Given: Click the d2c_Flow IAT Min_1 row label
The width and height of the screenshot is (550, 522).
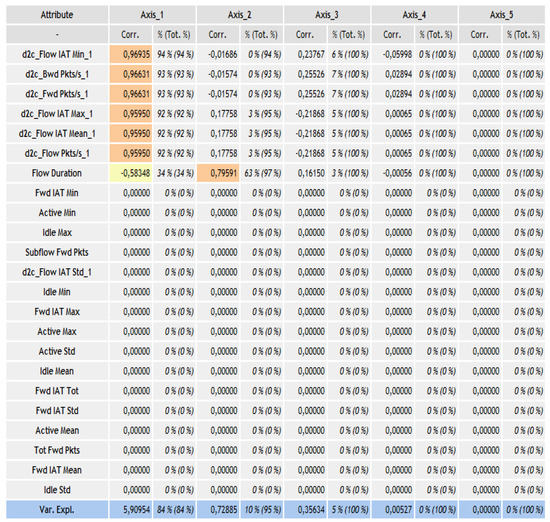Looking at the screenshot, I should tap(57, 54).
